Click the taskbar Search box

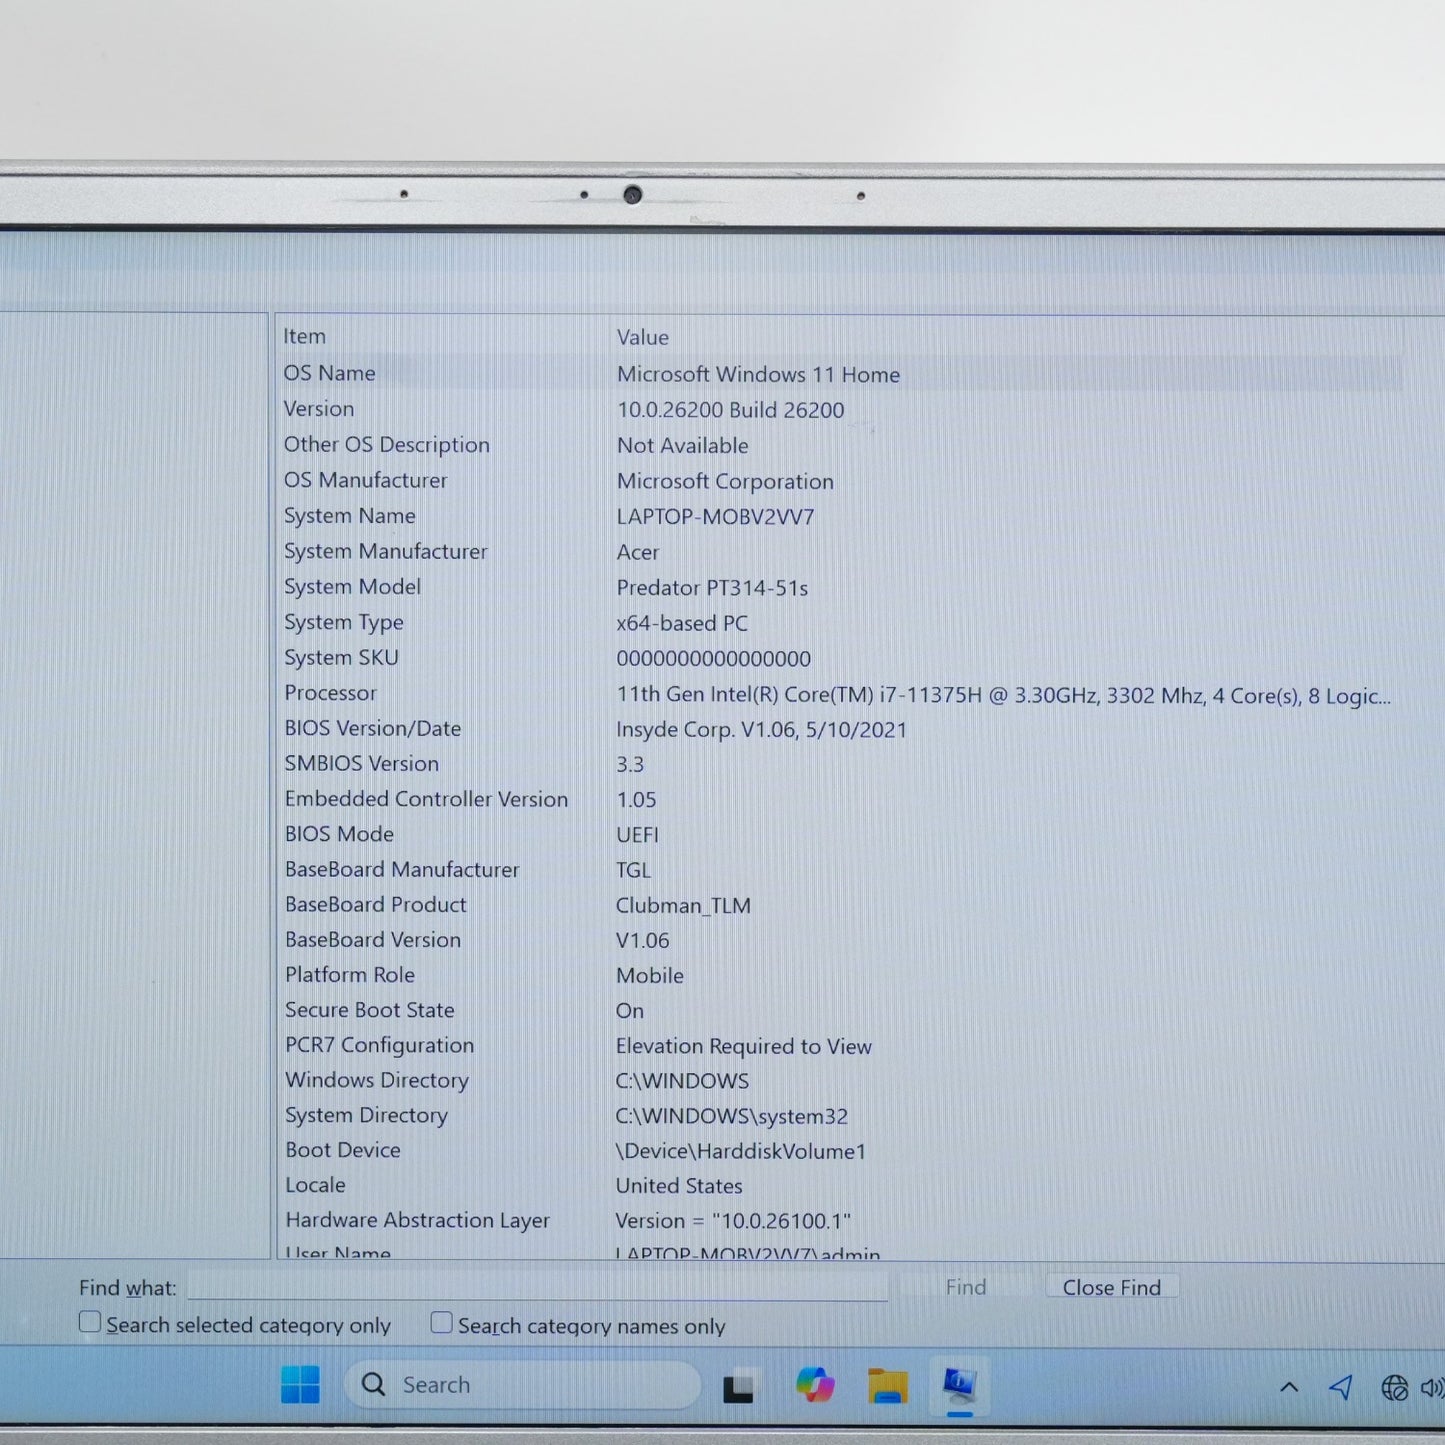point(522,1385)
